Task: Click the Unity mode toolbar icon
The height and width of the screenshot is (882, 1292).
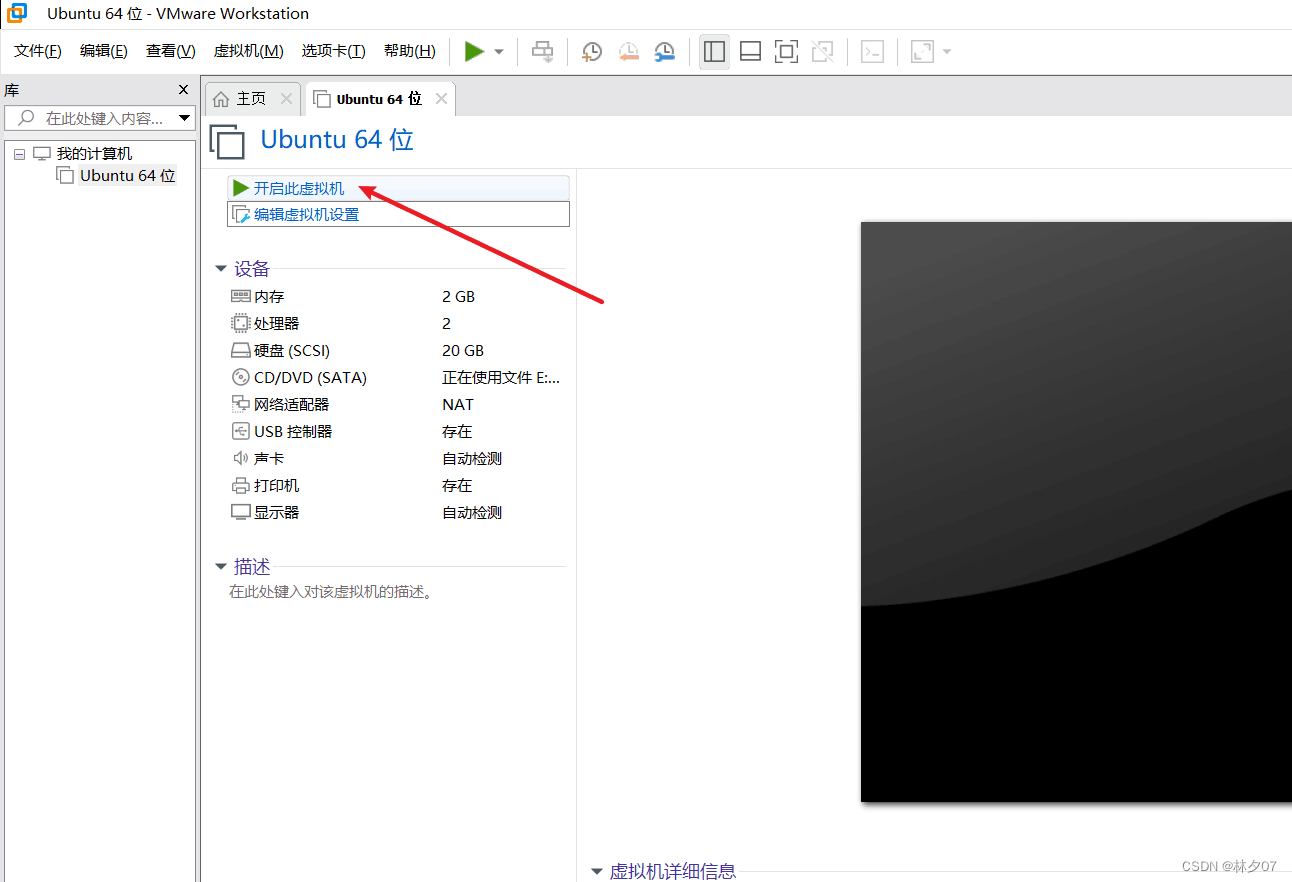Action: pos(823,51)
